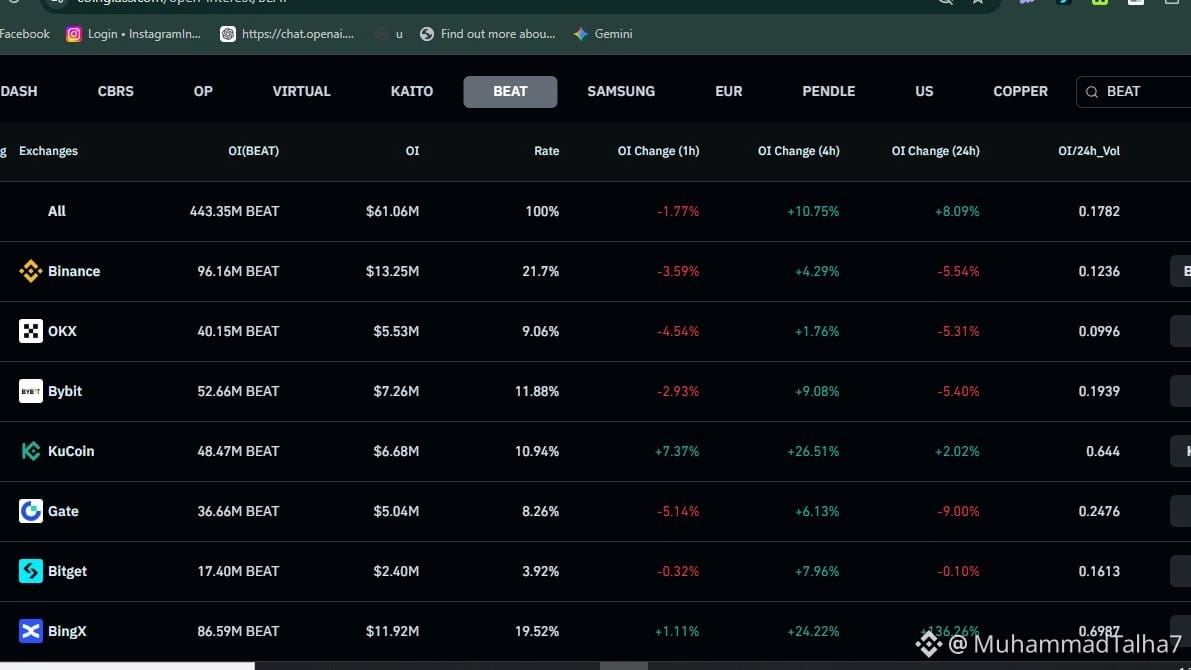1191x670 pixels.
Task: Click the OKX exchange name
Action: pyautogui.click(x=62, y=331)
